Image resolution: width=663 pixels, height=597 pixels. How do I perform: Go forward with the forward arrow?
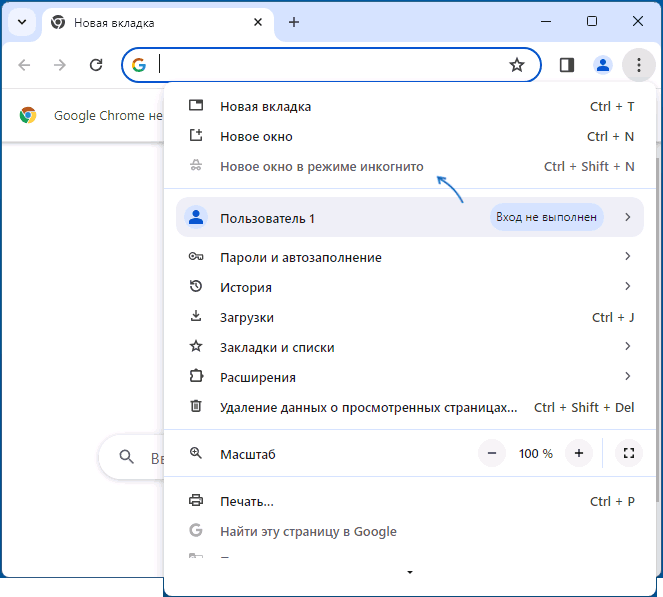coord(60,65)
